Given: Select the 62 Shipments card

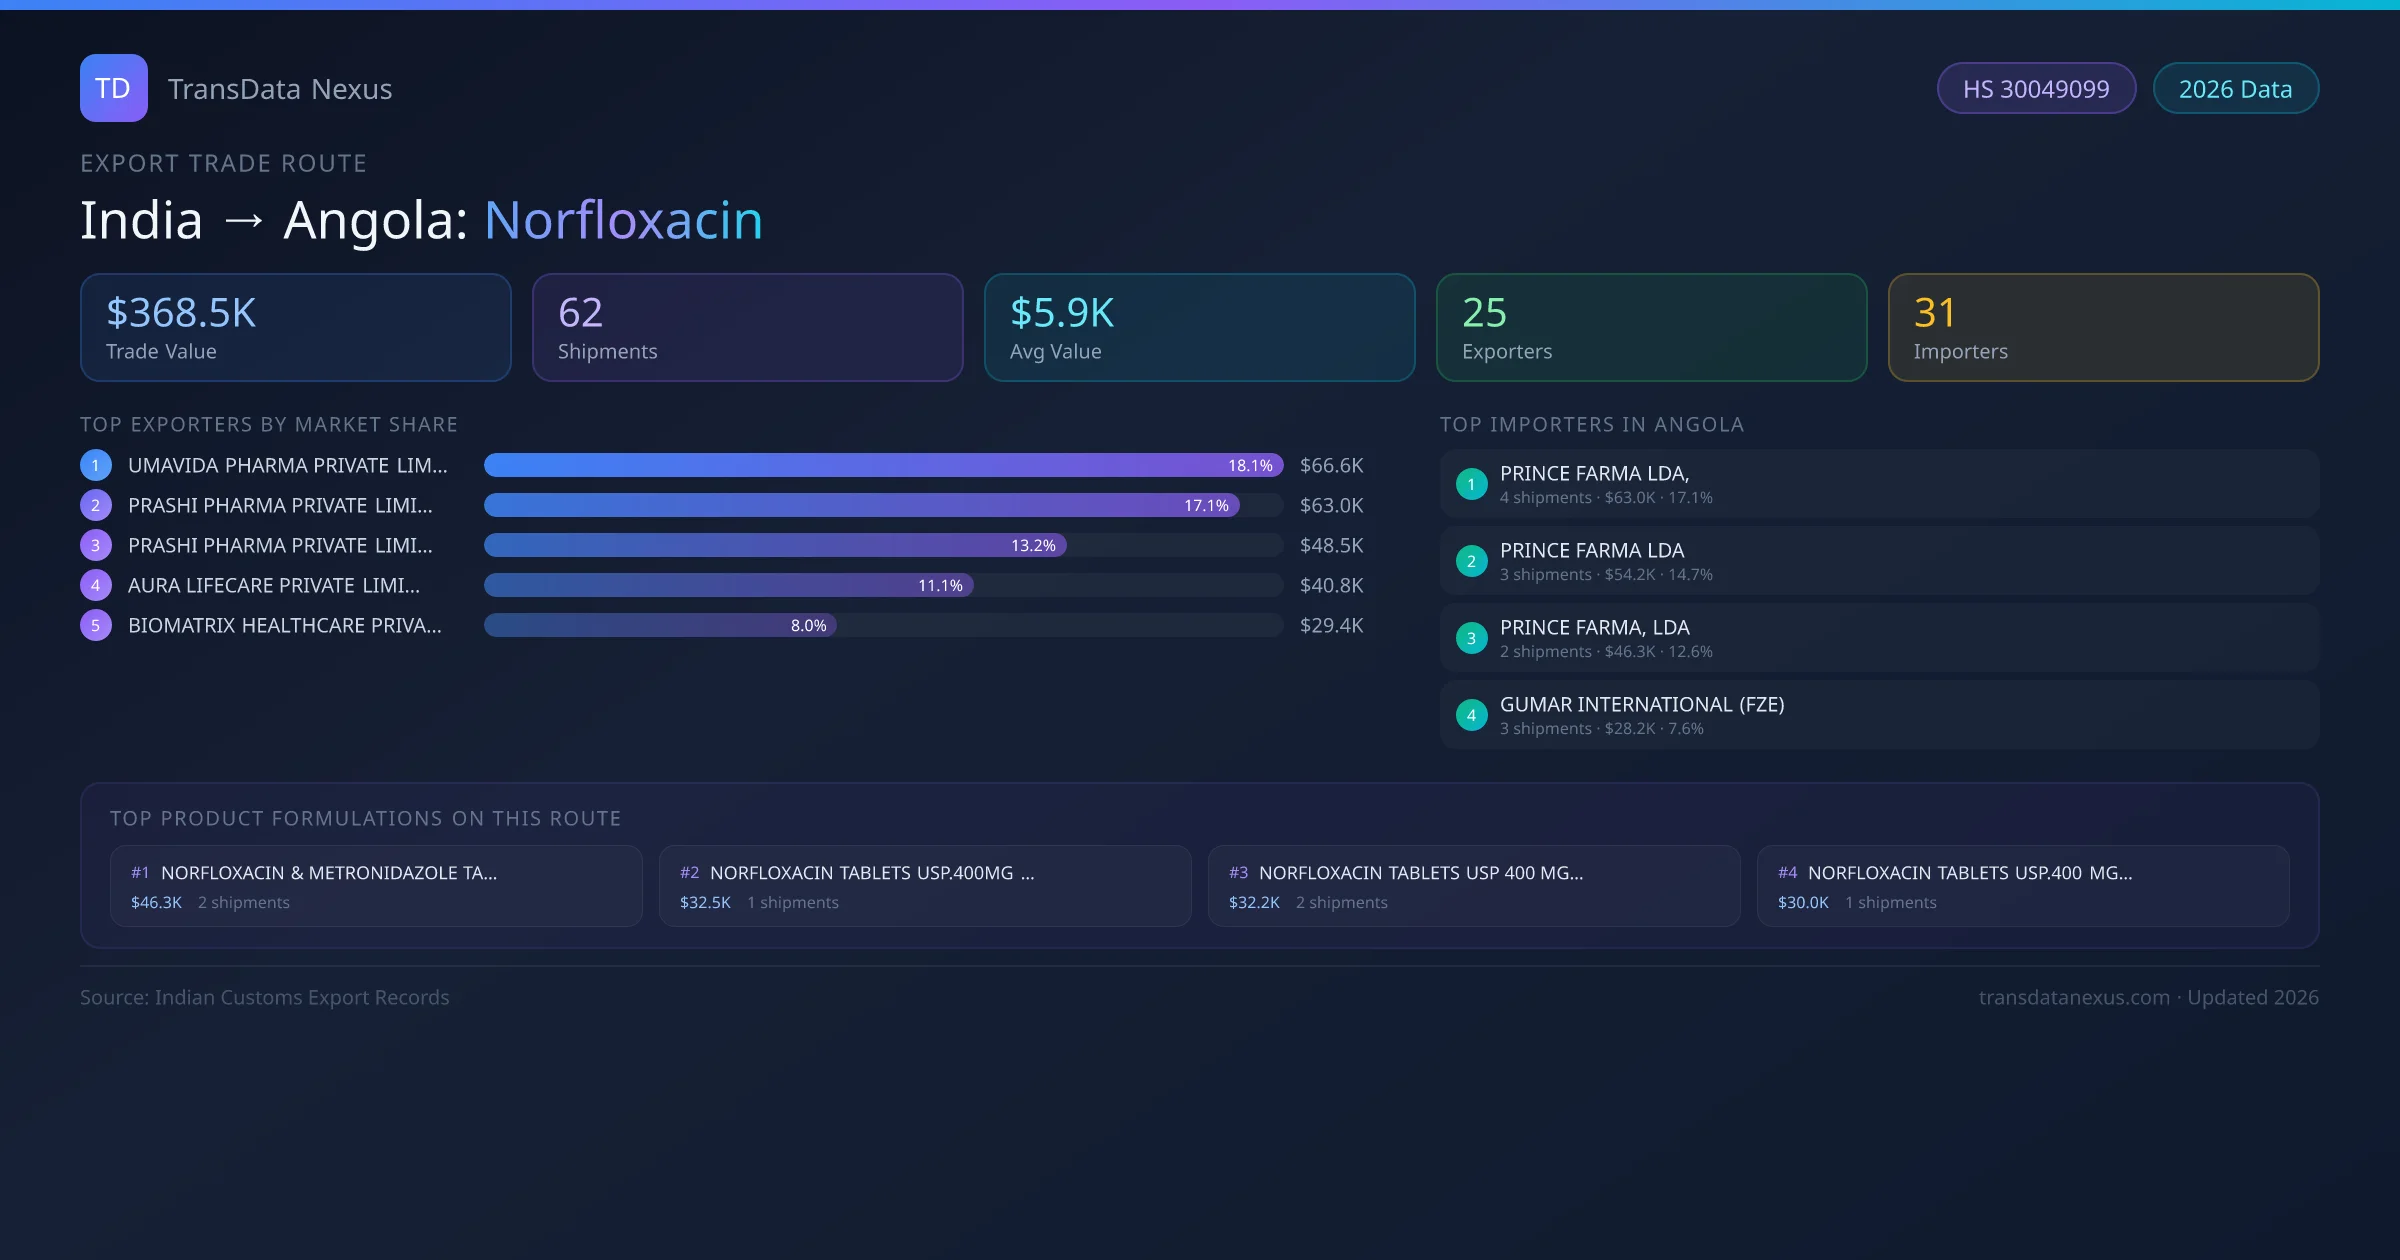Looking at the screenshot, I should pyautogui.click(x=747, y=327).
